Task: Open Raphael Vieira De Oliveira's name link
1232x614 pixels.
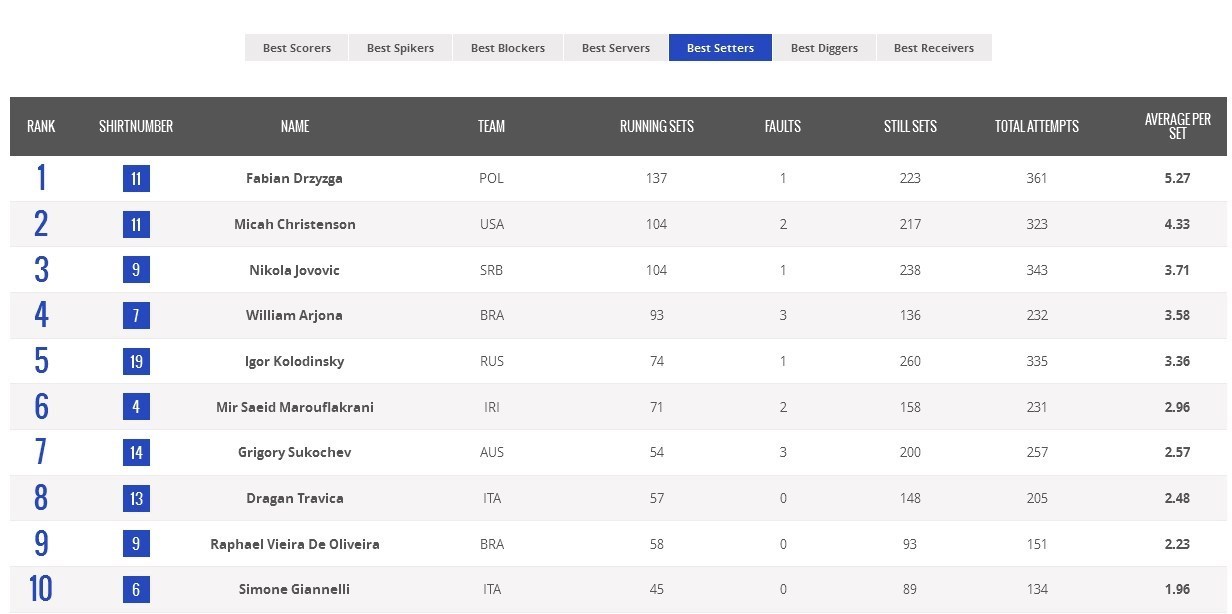Action: [x=295, y=544]
